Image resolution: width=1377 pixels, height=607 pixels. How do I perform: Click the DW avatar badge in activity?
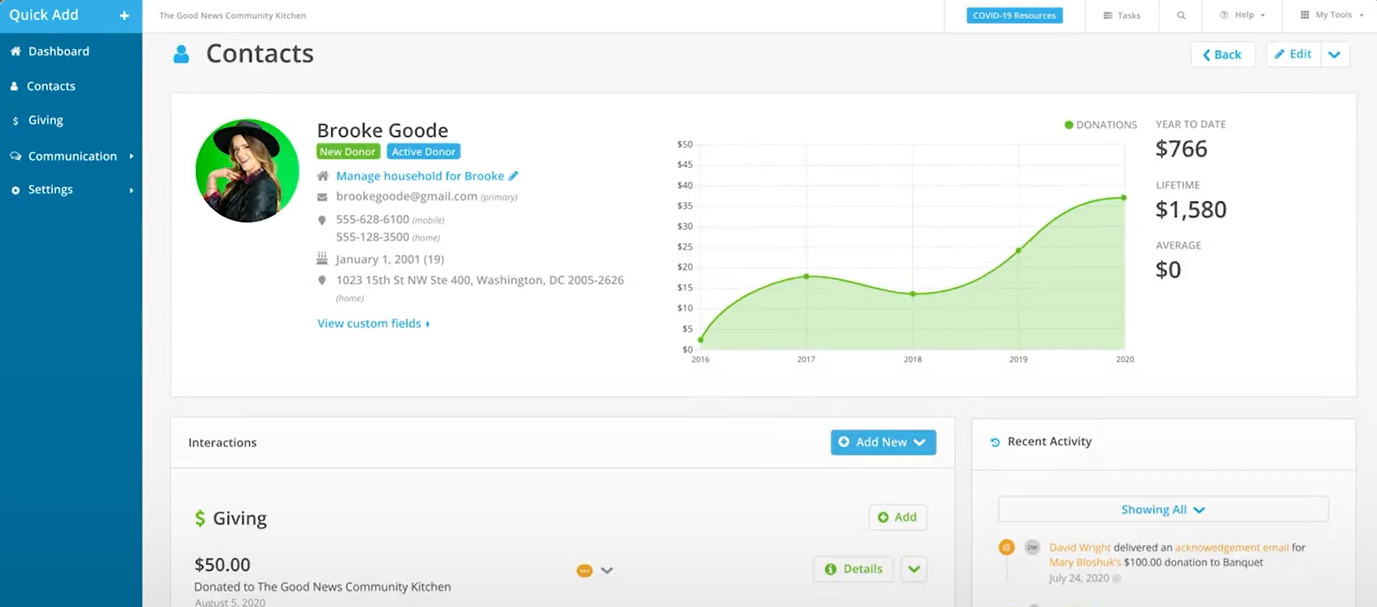(1032, 547)
